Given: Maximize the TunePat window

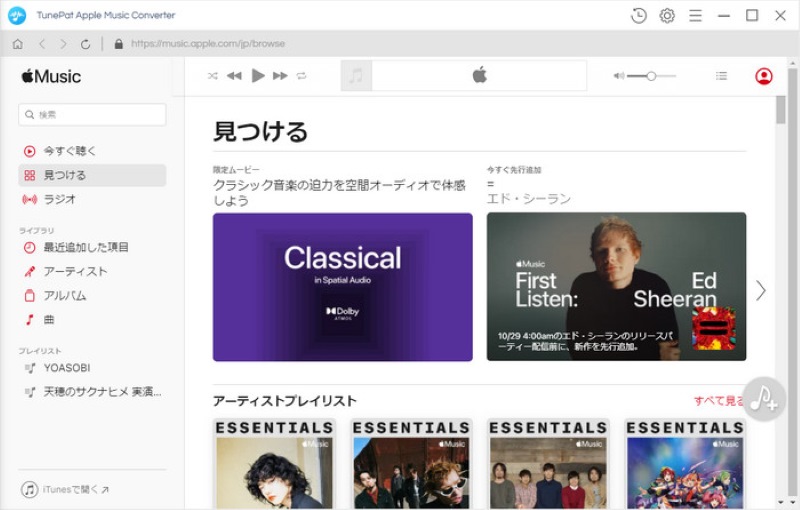Looking at the screenshot, I should [752, 15].
